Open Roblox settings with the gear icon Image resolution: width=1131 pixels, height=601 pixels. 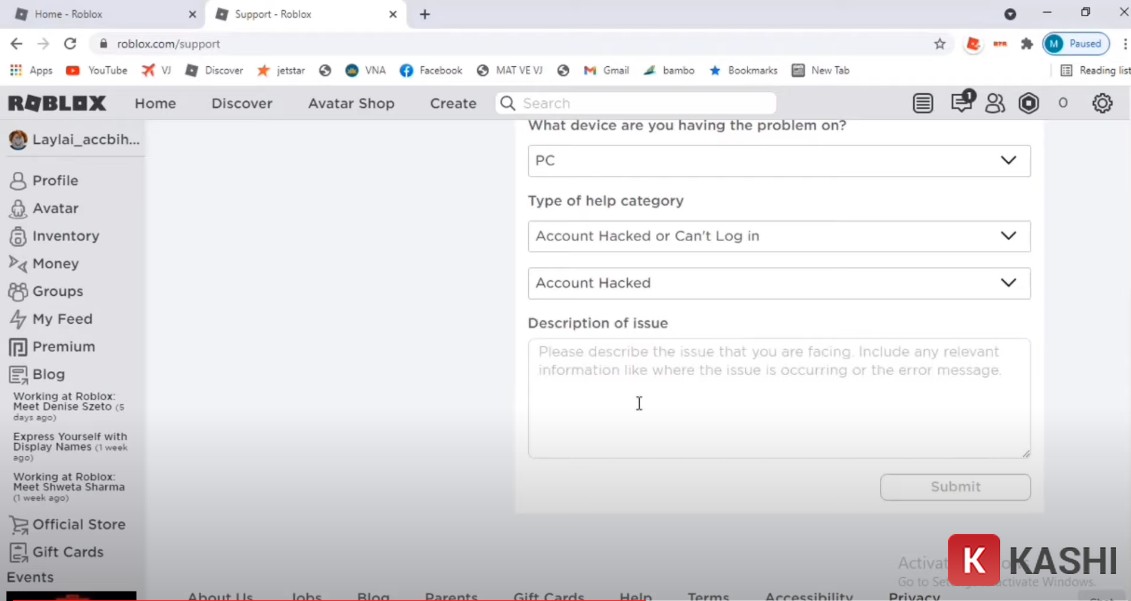pos(1102,103)
